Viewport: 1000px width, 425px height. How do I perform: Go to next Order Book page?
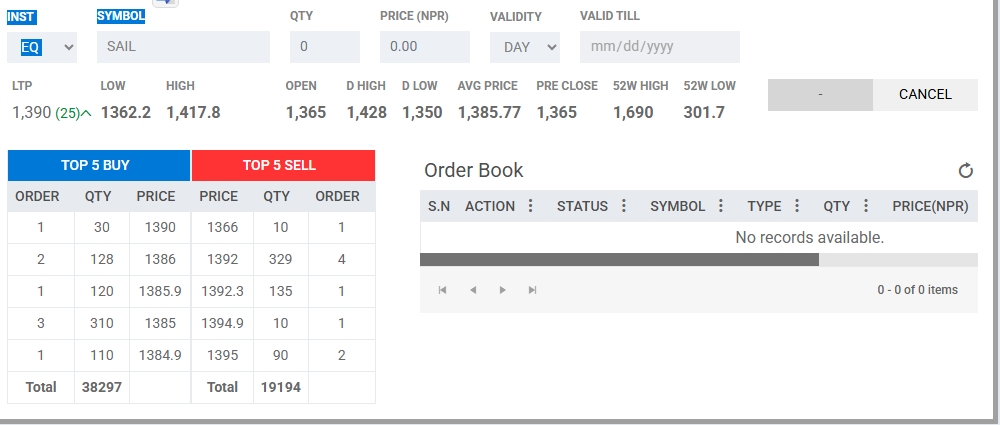pos(503,290)
